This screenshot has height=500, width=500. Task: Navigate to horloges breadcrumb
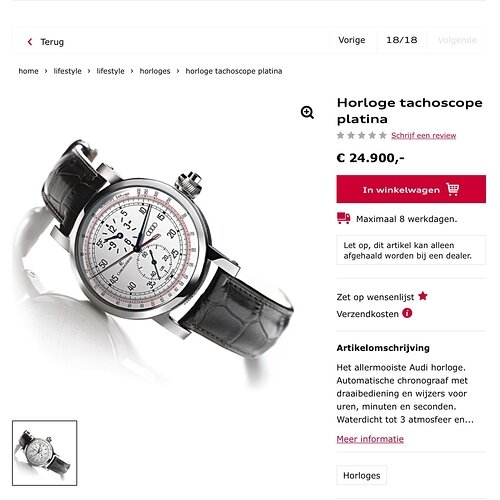click(x=155, y=71)
